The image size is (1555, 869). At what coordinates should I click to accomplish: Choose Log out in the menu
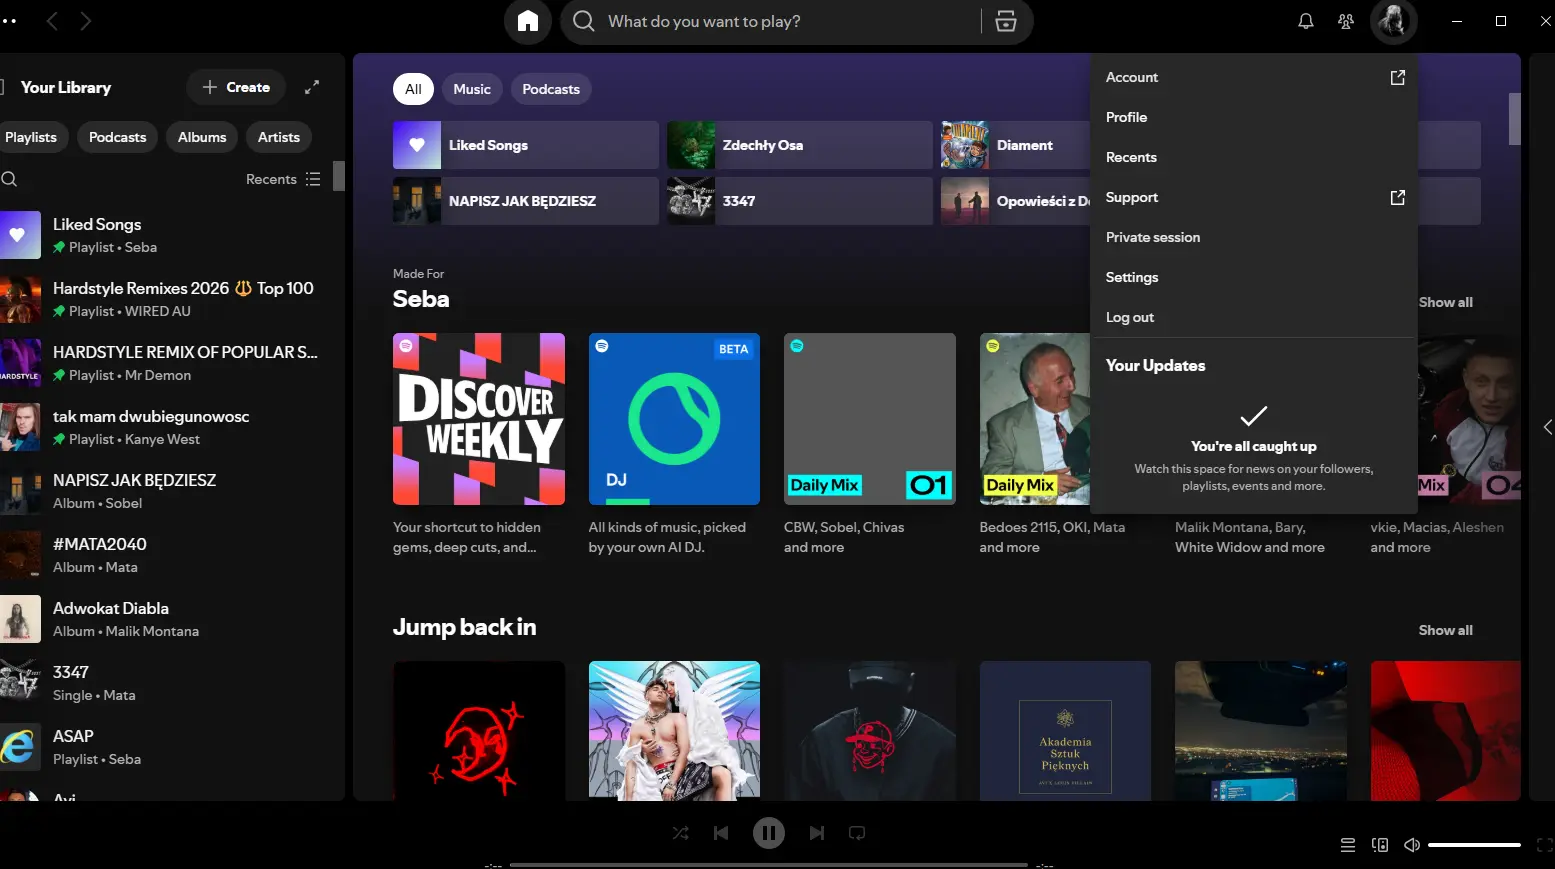pos(1254,317)
